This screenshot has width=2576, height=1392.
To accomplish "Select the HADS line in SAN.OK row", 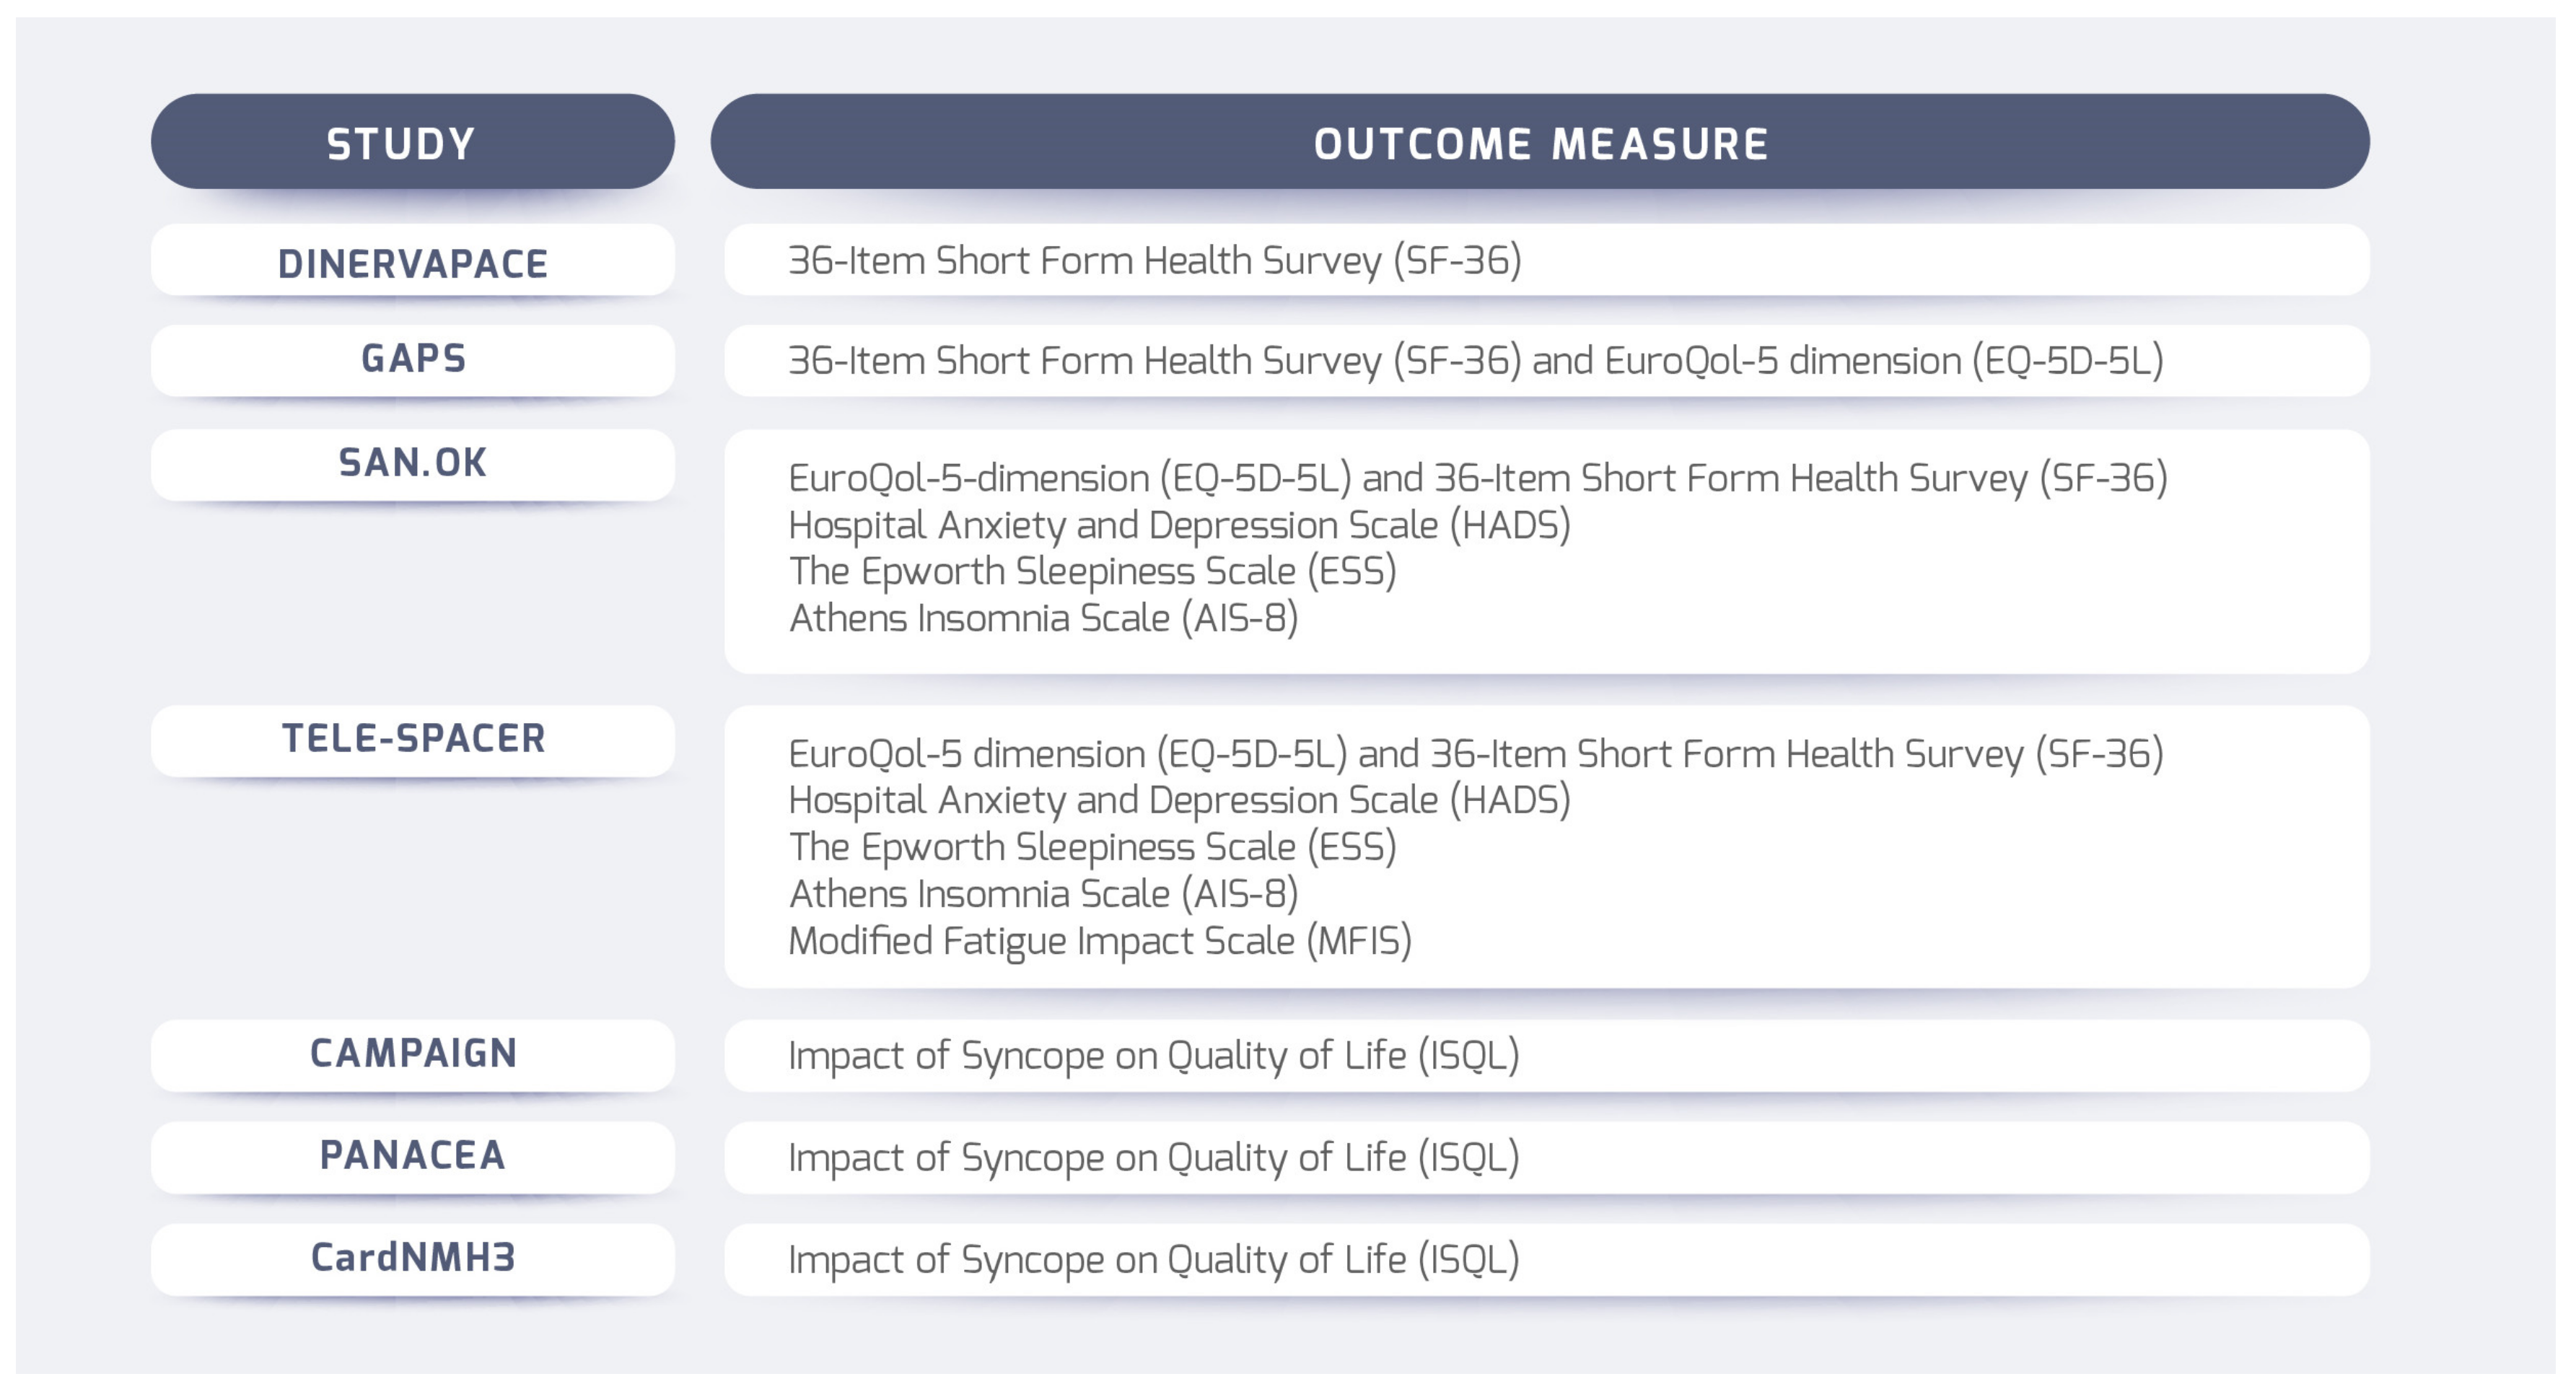I will (1179, 525).
